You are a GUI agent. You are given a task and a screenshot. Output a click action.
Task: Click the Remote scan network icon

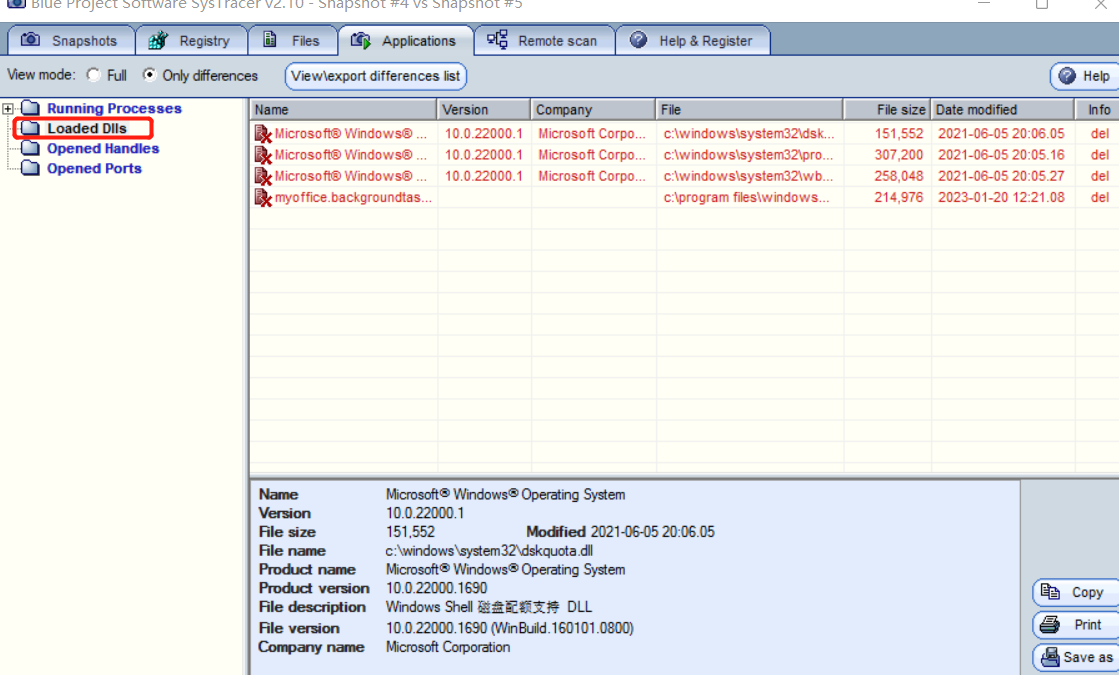click(497, 39)
